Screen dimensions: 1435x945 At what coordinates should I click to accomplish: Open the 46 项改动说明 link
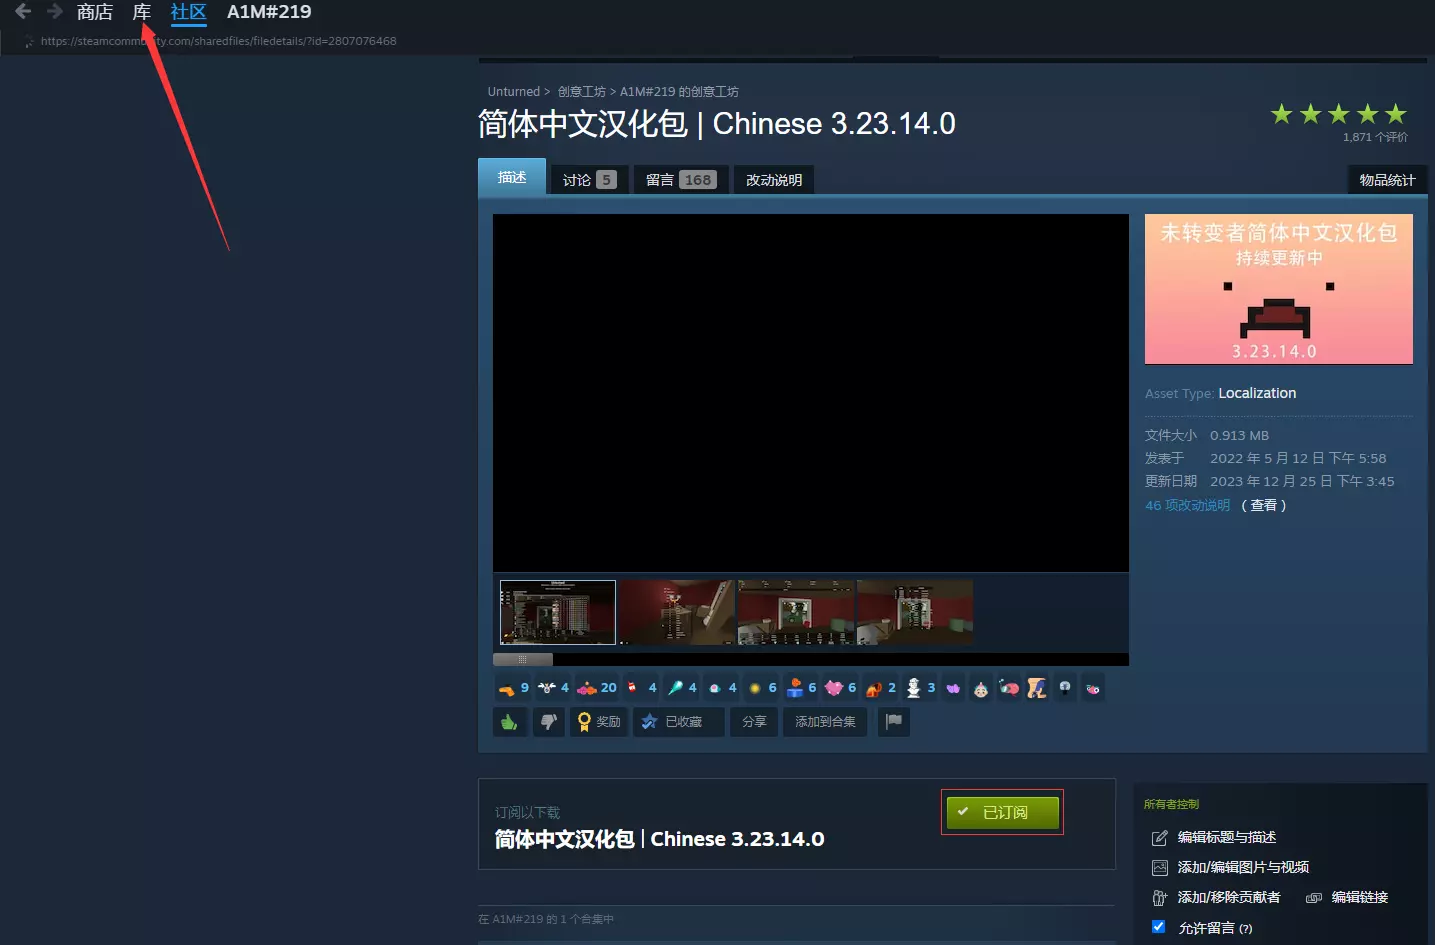[1187, 505]
